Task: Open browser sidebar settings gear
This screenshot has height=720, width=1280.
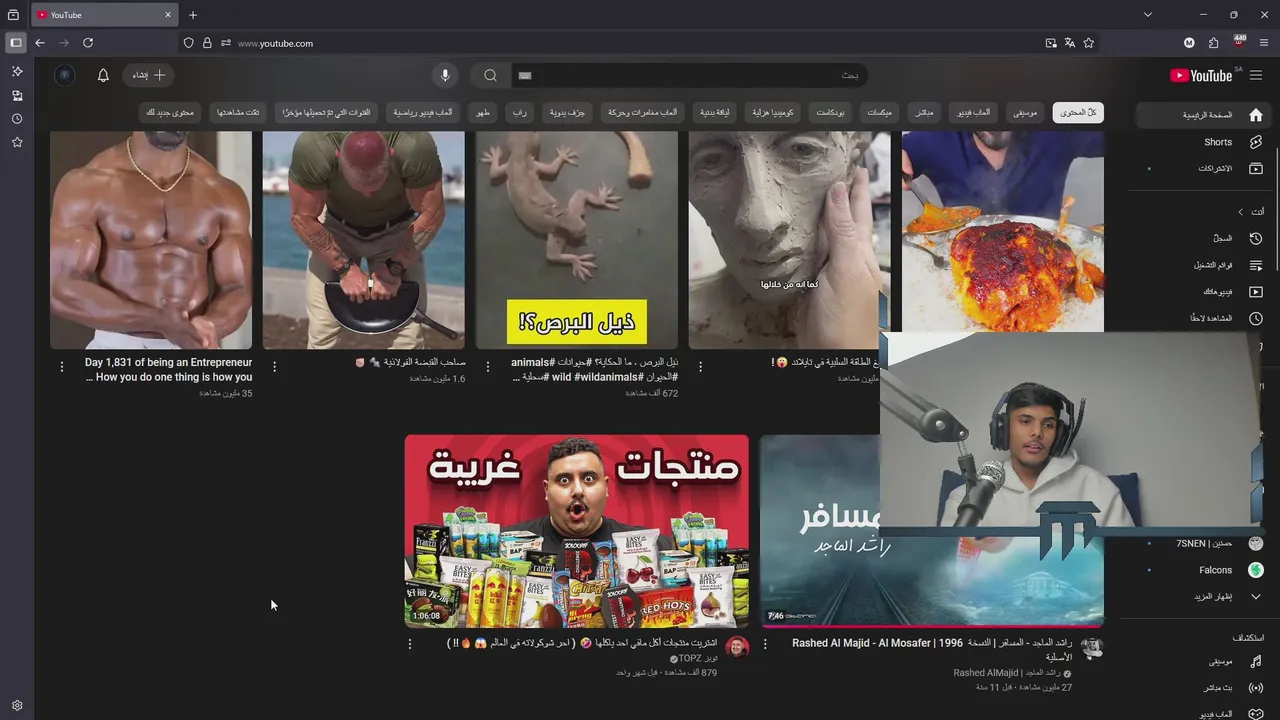Action: coord(17,705)
